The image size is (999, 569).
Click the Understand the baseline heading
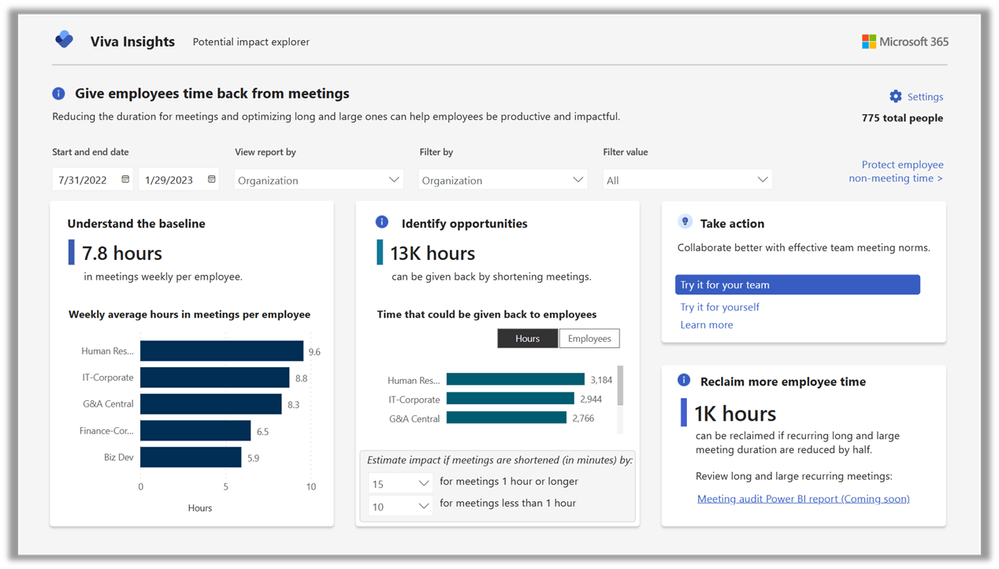(136, 224)
